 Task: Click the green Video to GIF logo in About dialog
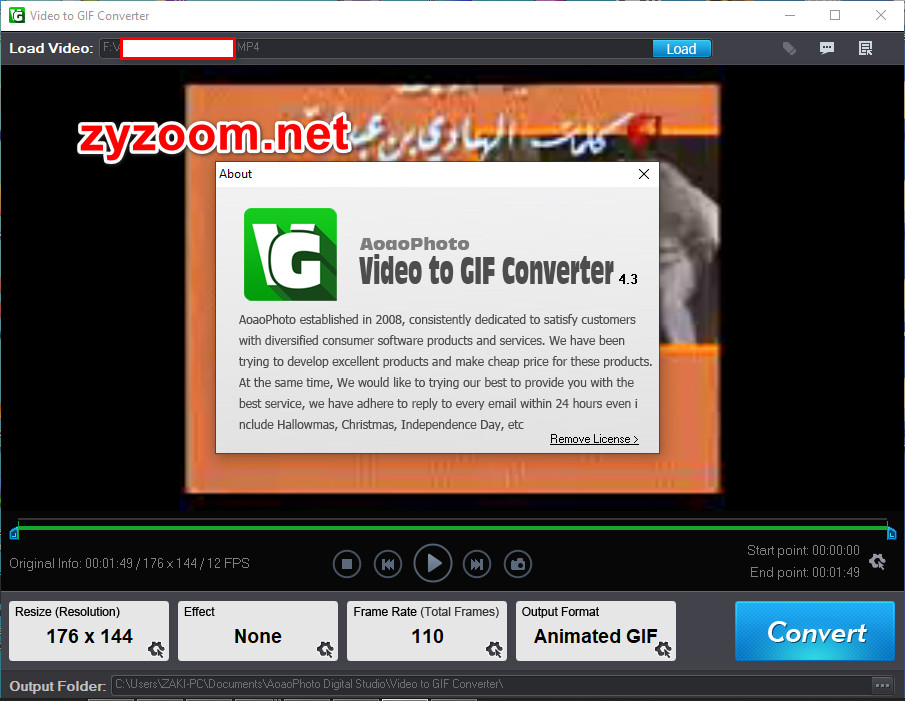290,254
